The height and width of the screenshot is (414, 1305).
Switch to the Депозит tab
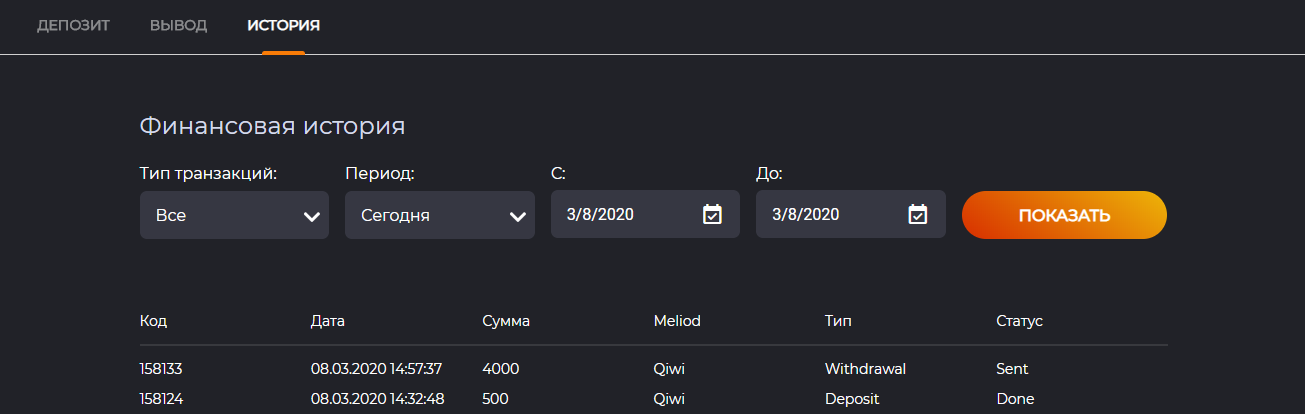coord(73,25)
